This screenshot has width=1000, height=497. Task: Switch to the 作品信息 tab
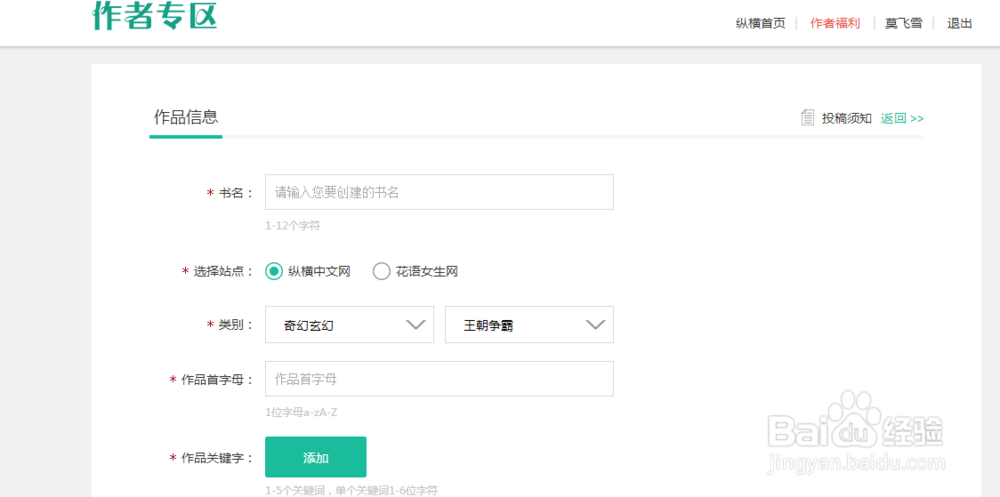(186, 117)
